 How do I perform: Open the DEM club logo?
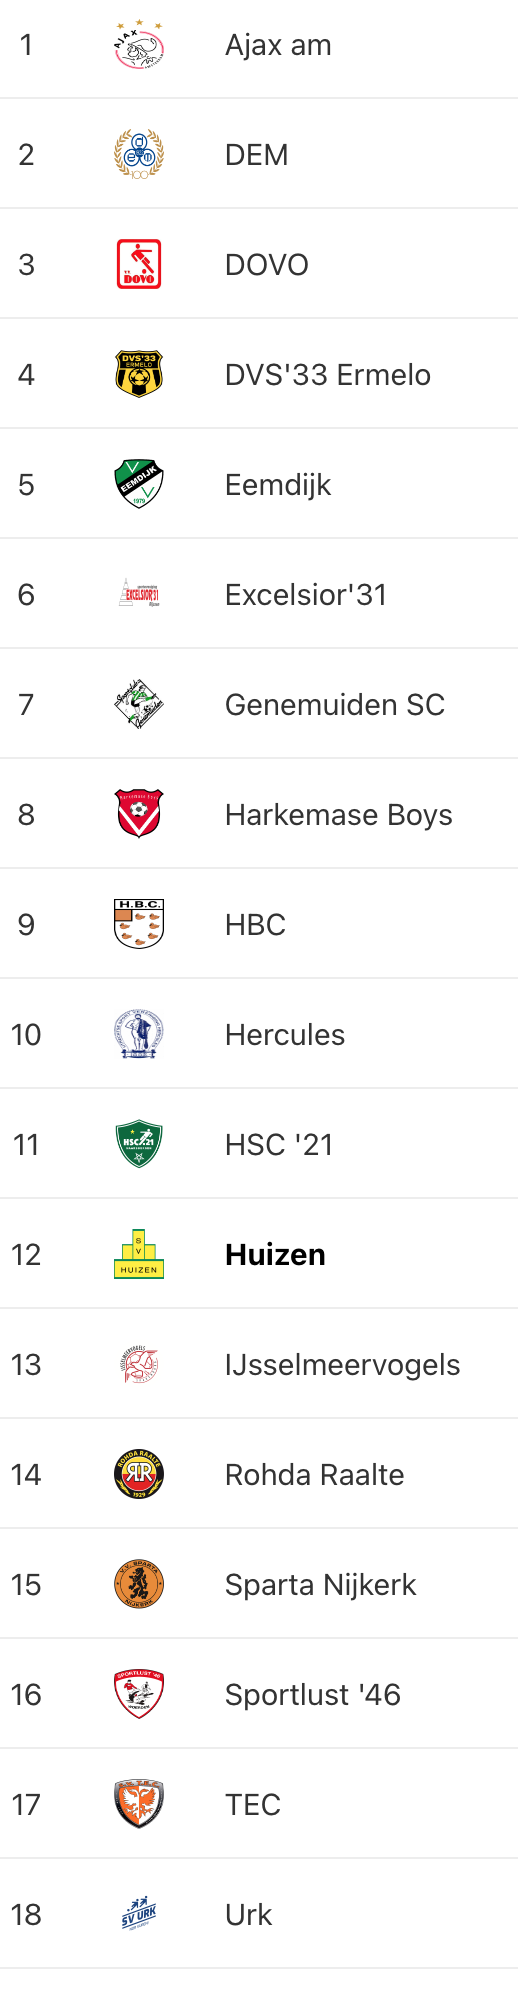[x=139, y=155]
